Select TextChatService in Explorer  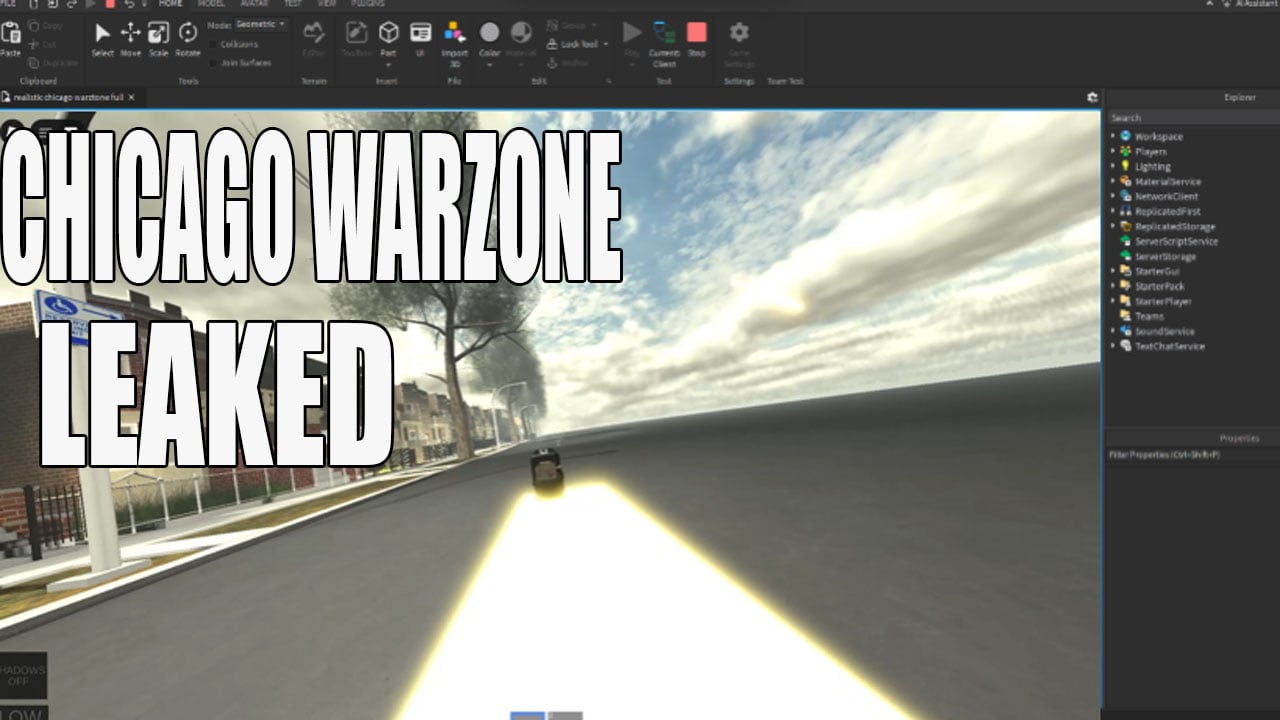click(1169, 346)
